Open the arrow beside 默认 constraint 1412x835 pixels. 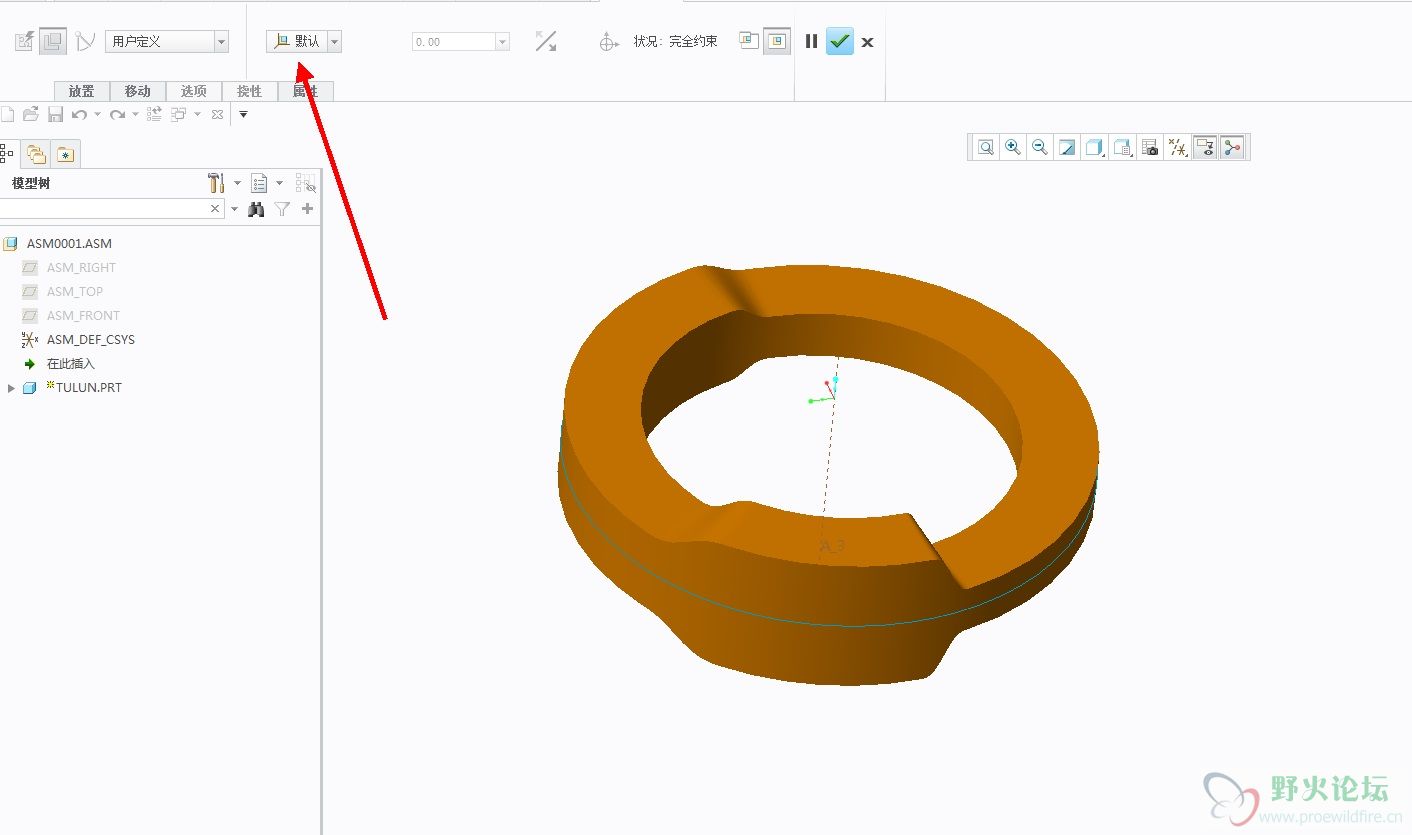(334, 42)
